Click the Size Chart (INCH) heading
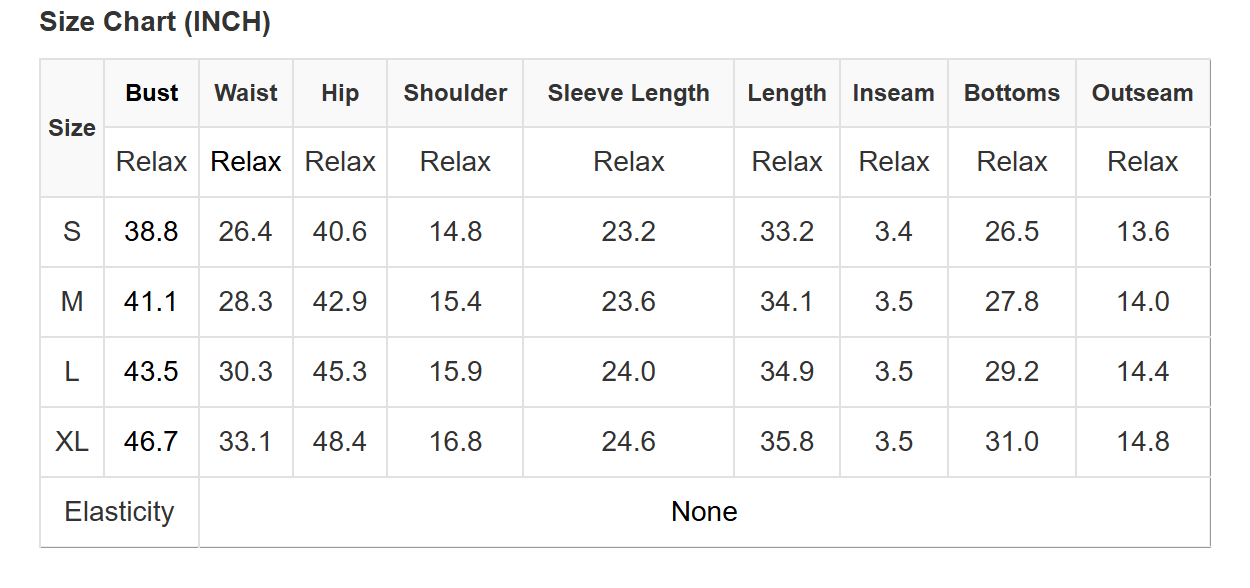This screenshot has width=1250, height=588. [155, 22]
